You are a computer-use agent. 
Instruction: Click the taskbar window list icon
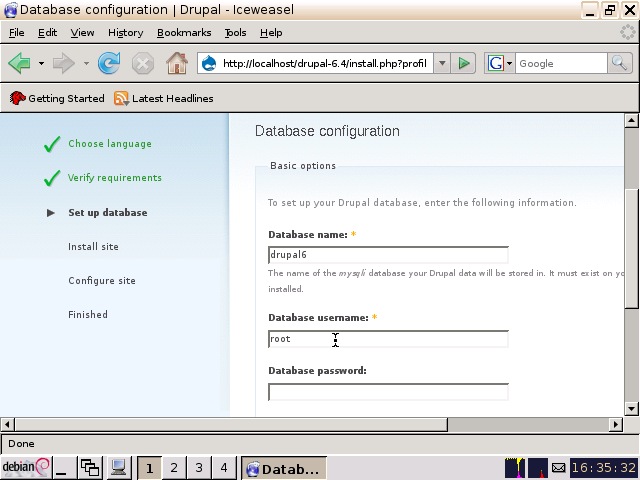pyautogui.click(x=90, y=467)
